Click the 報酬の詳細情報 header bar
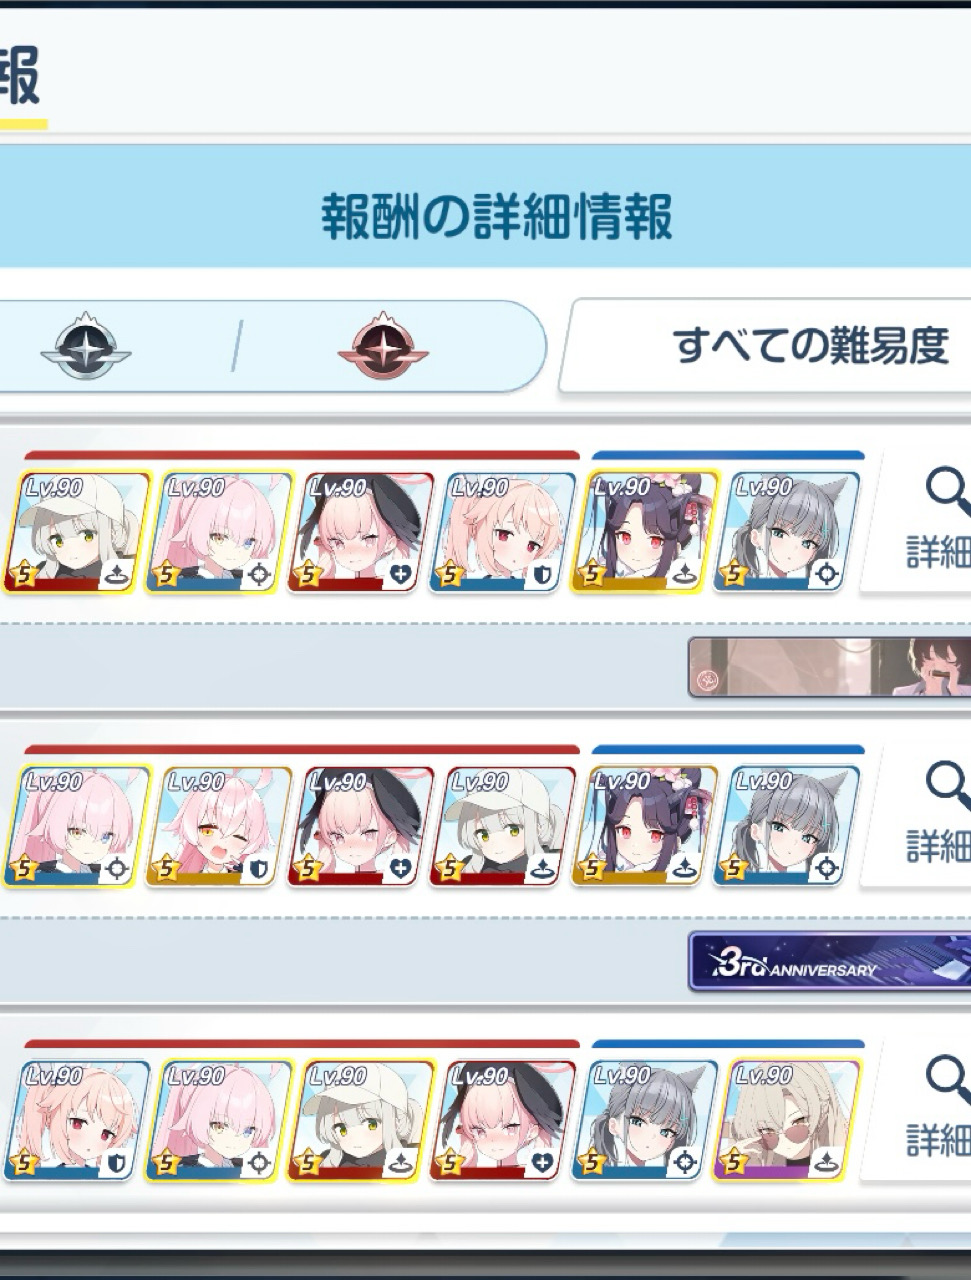This screenshot has width=971, height=1280. 485,213
